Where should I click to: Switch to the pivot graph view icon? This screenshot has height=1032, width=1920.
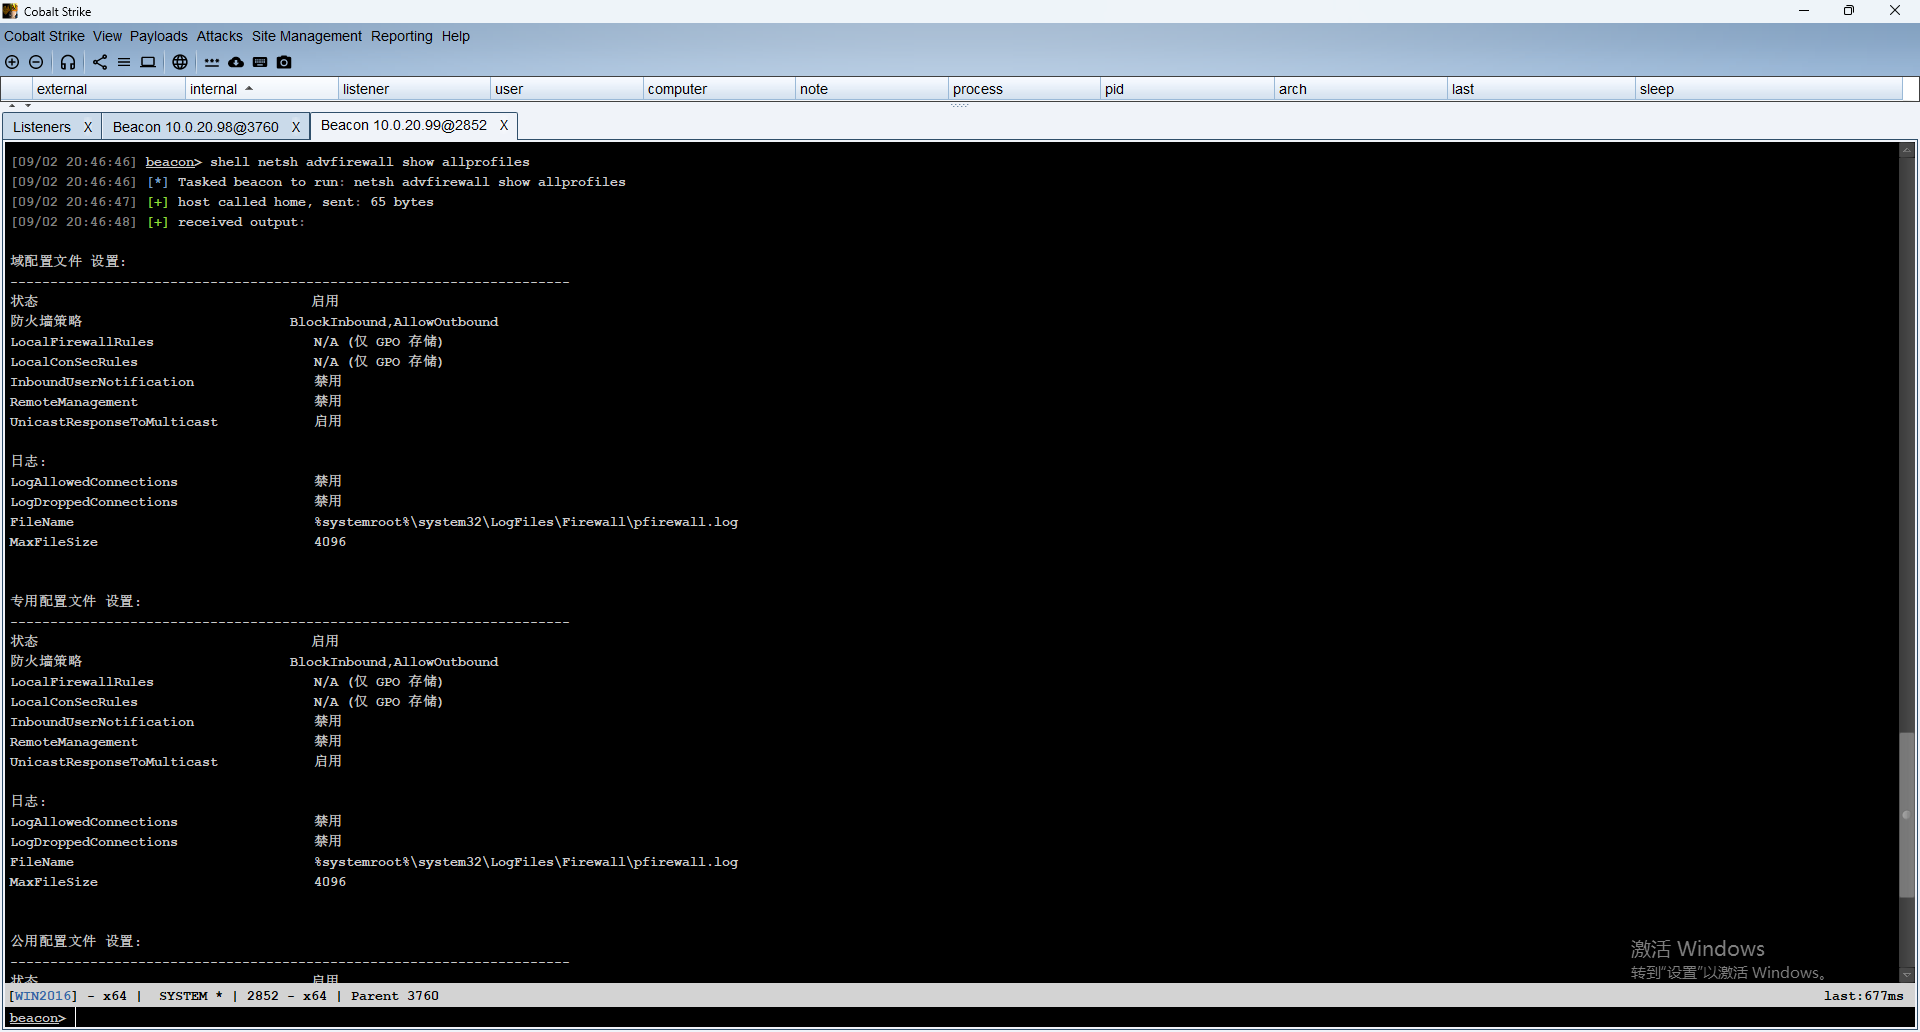point(100,62)
